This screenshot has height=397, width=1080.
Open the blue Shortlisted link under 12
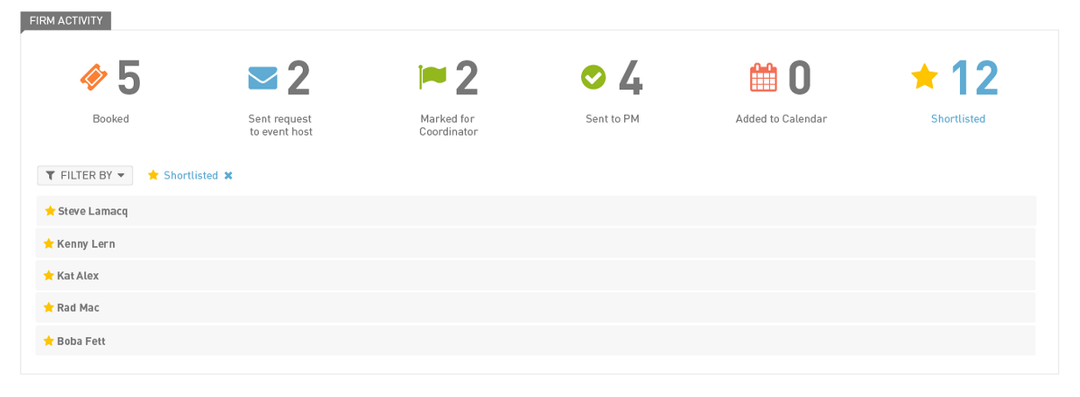pos(958,119)
